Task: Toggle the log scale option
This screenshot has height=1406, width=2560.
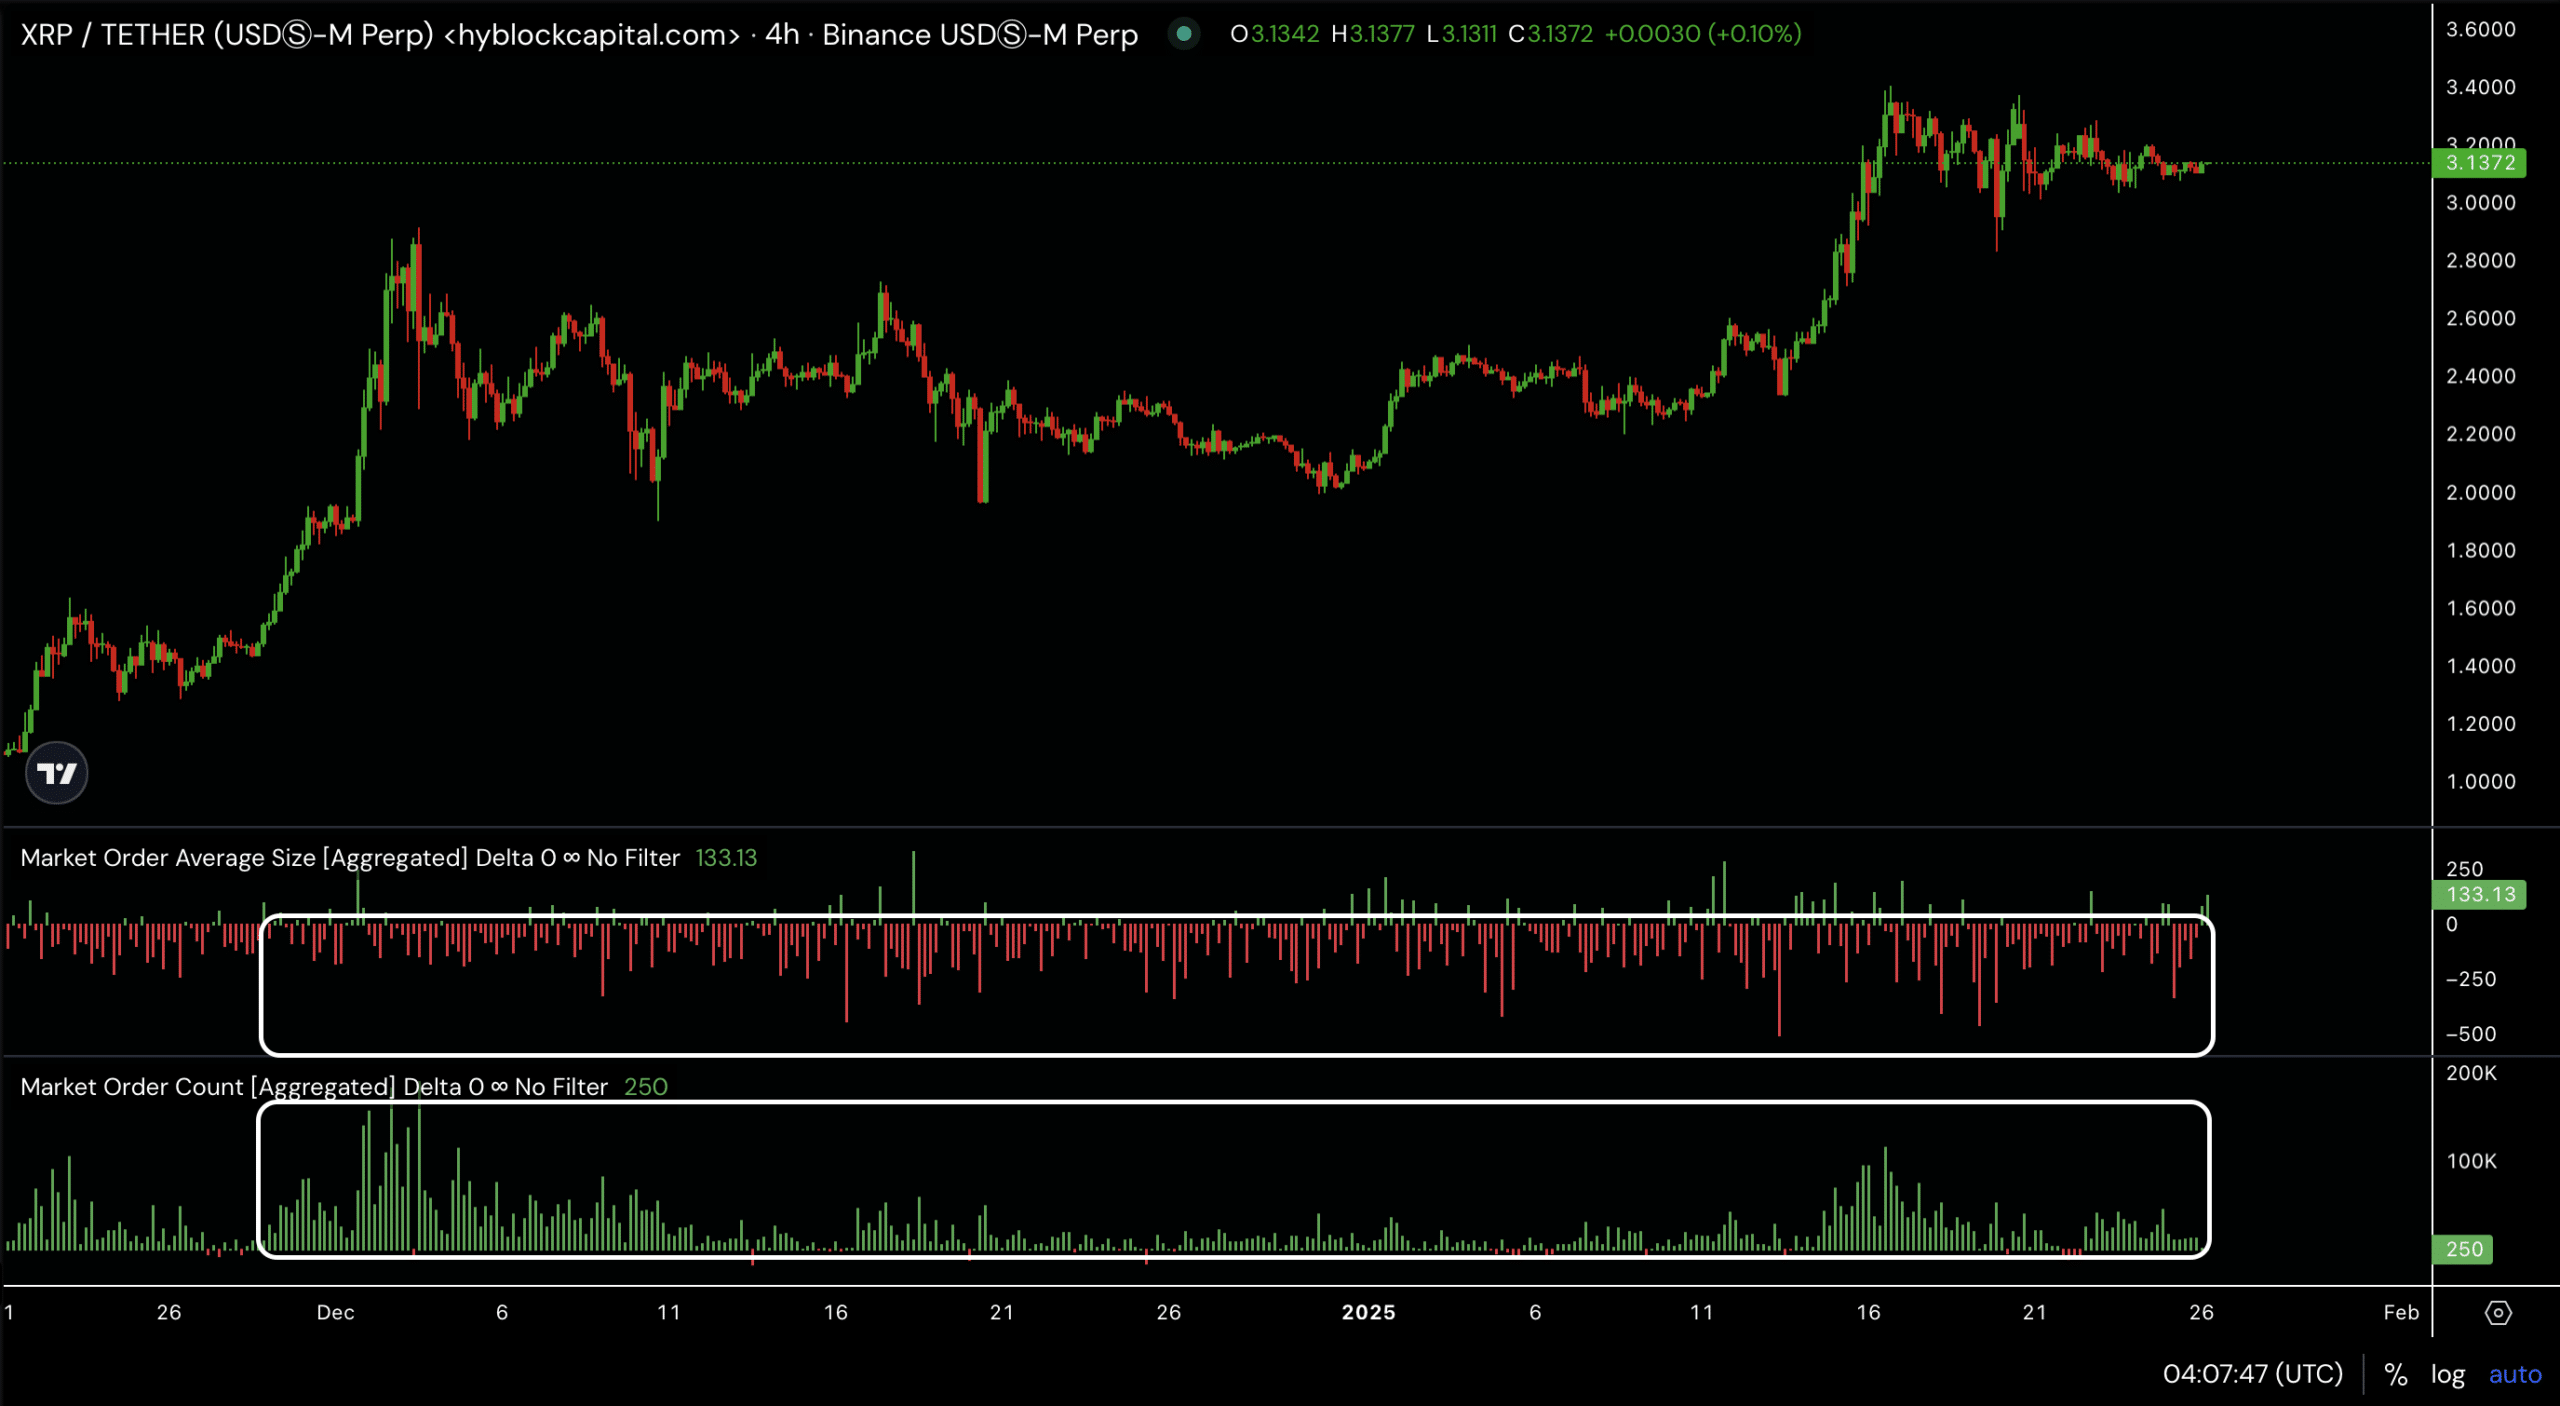Action: pyautogui.click(x=2447, y=1375)
